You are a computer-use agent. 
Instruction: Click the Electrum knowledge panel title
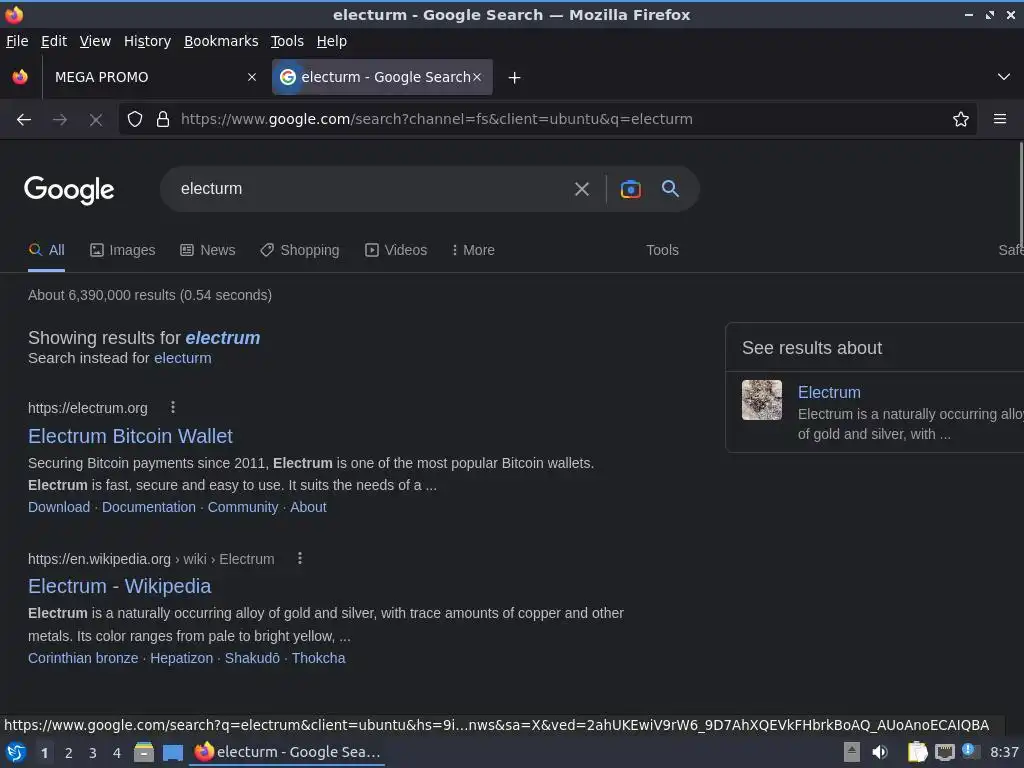click(x=829, y=392)
